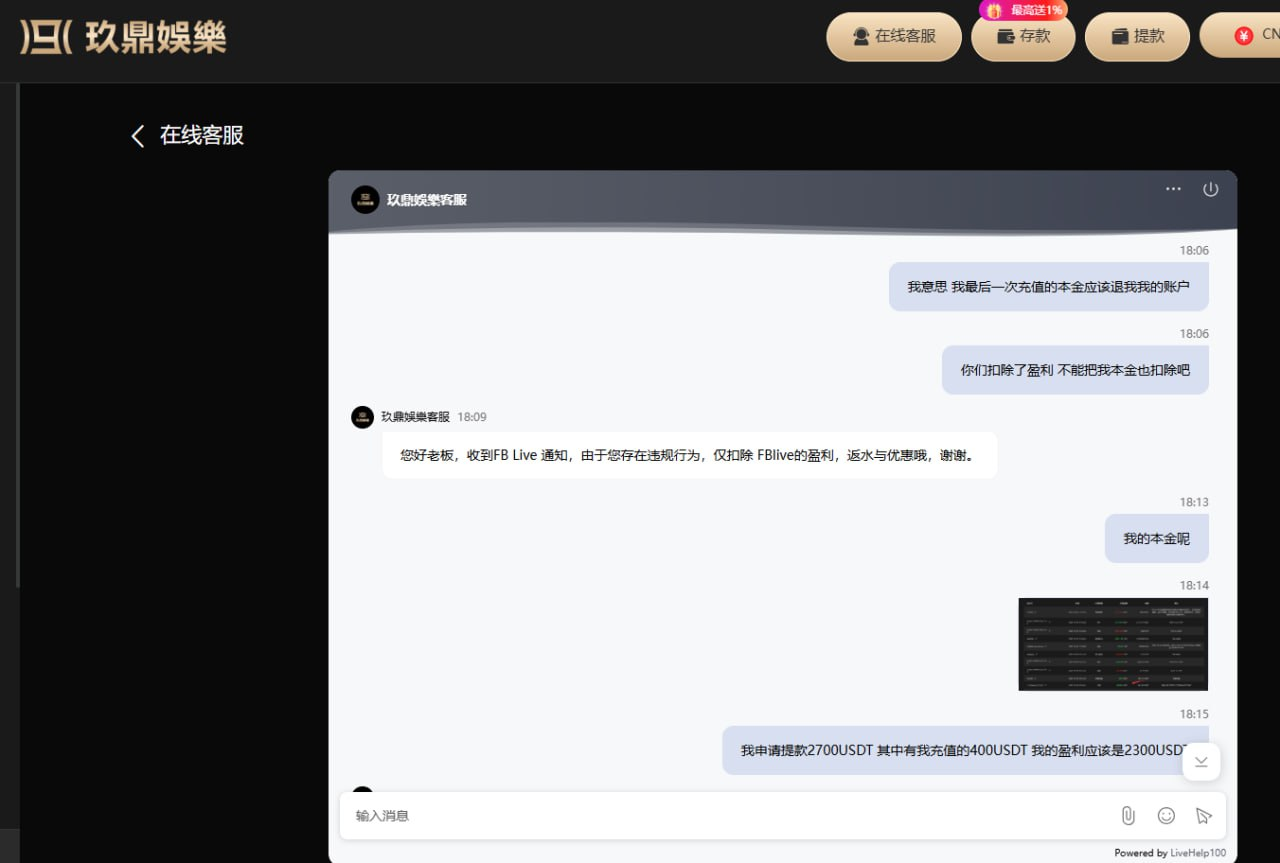Click the 最高送1% promotion badge
The width and height of the screenshot is (1280, 863).
coord(1023,10)
